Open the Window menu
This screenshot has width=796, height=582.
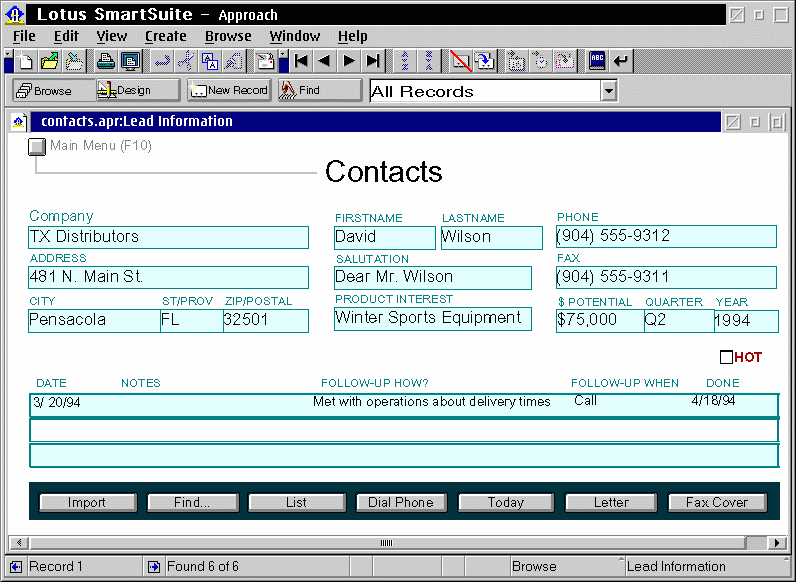coord(294,36)
